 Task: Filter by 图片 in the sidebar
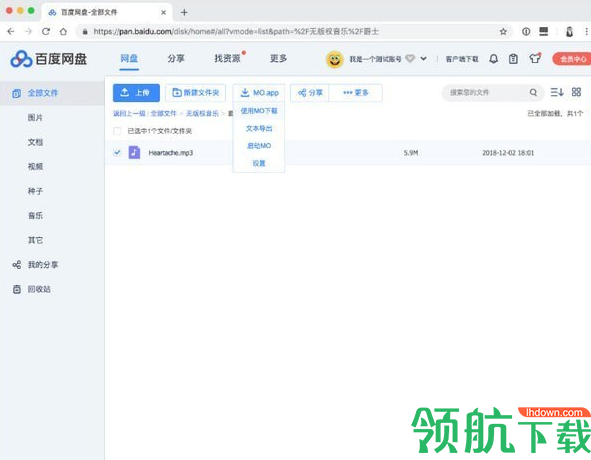click(35, 118)
